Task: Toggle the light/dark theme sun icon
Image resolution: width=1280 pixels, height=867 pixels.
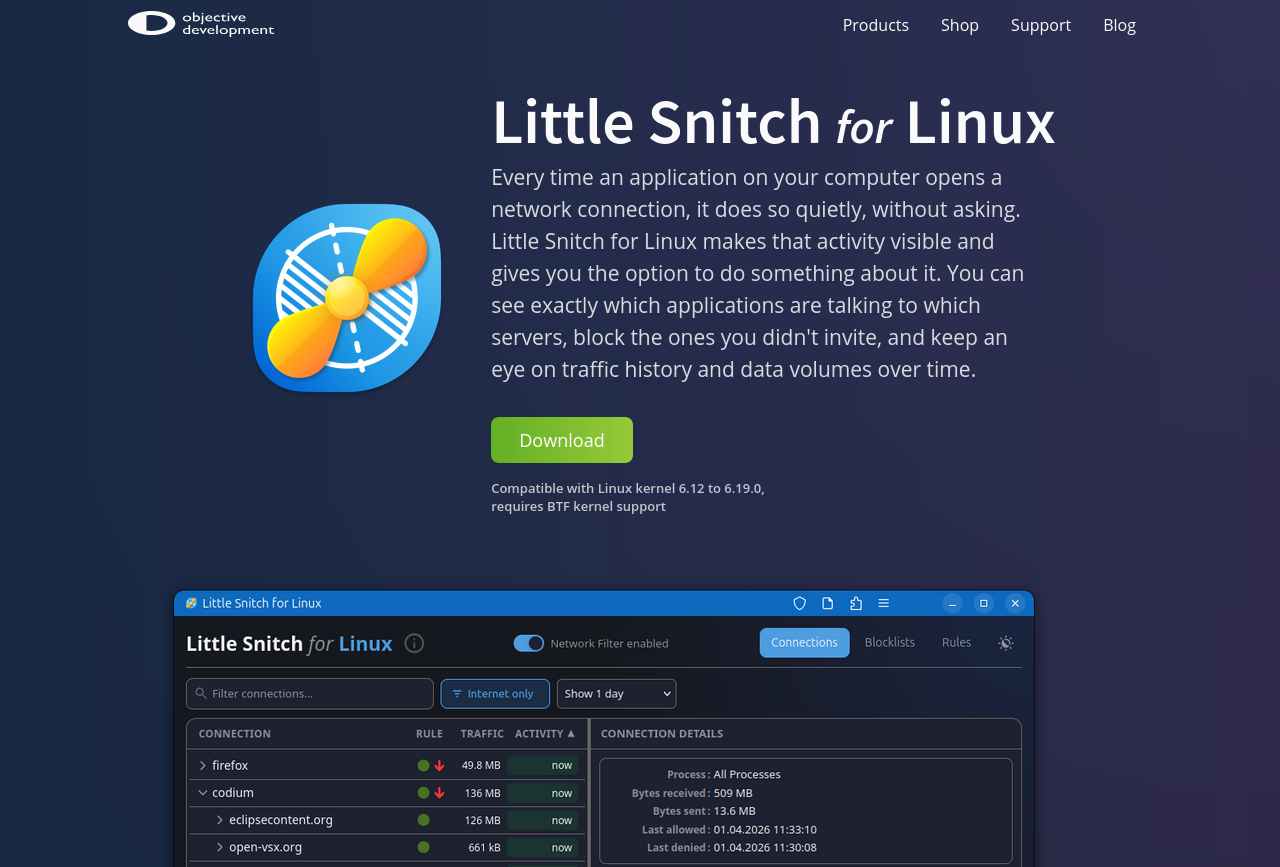Action: click(1005, 643)
